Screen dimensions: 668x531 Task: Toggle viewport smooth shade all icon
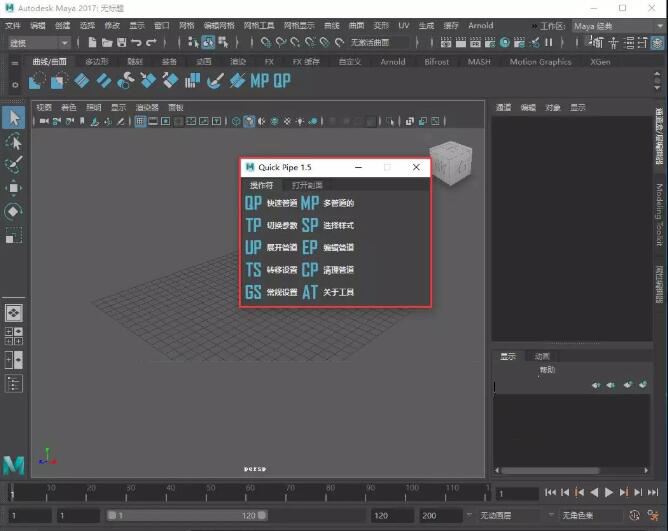pos(249,121)
